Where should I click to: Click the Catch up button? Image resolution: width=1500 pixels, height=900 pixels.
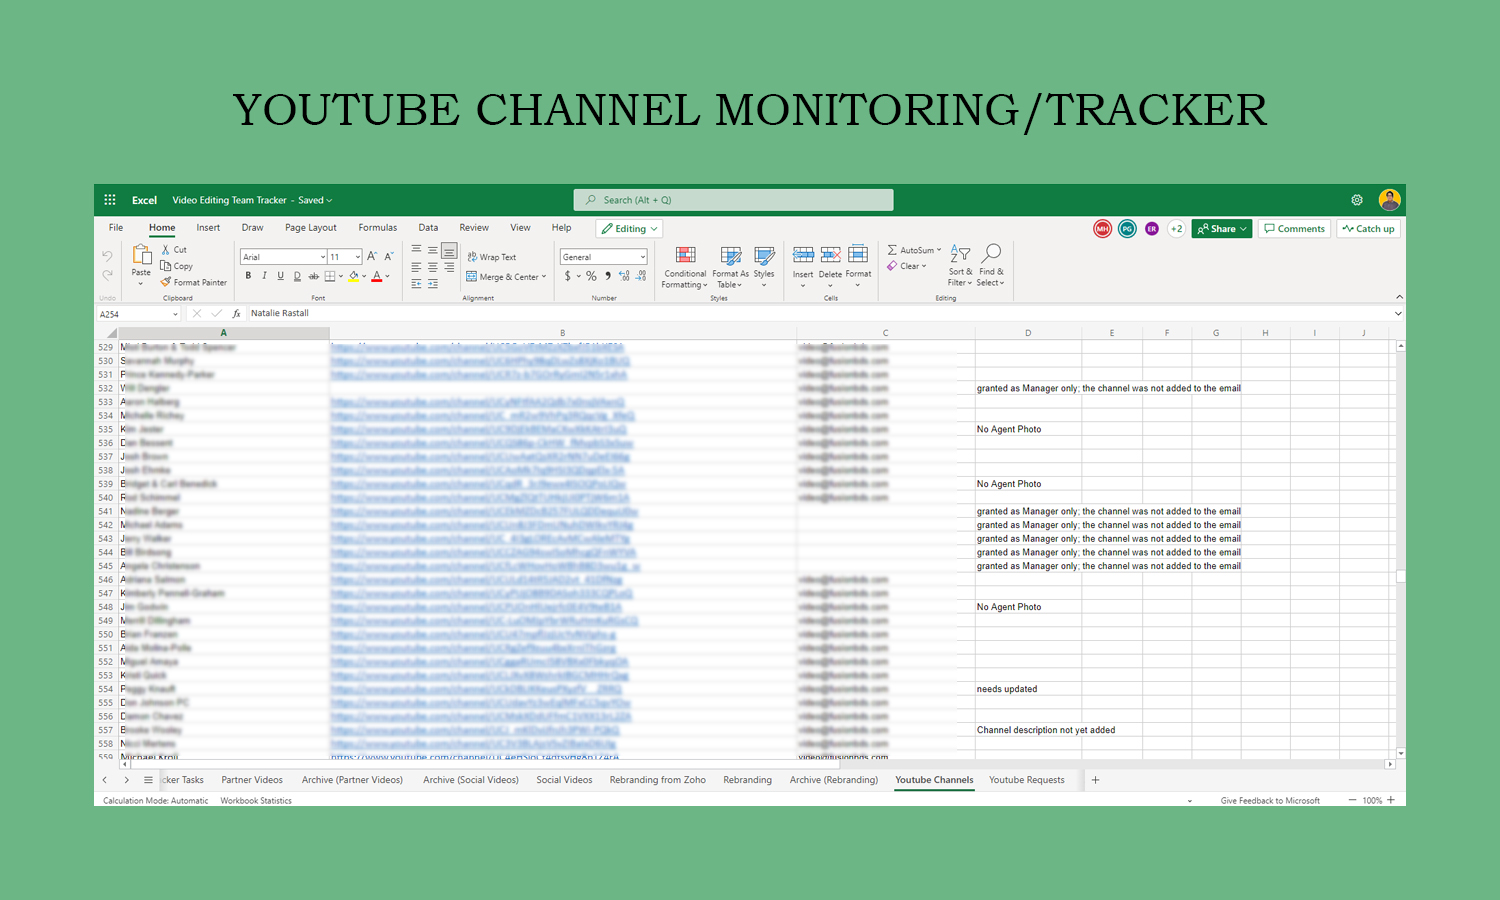coord(1368,229)
